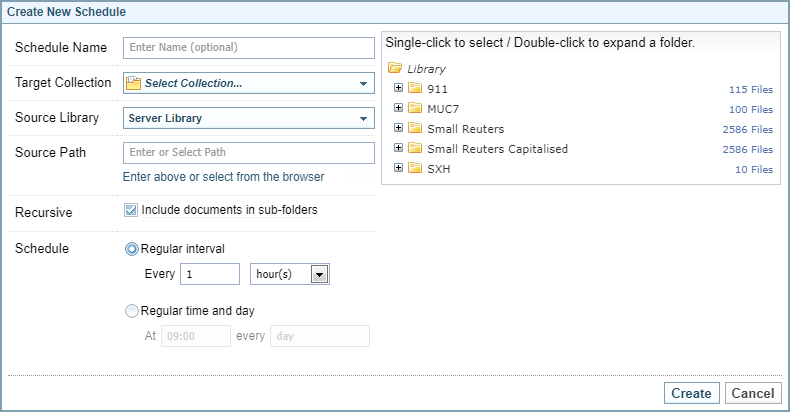The height and width of the screenshot is (412, 790).
Task: Select the Regular interval radio button
Action: [132, 248]
